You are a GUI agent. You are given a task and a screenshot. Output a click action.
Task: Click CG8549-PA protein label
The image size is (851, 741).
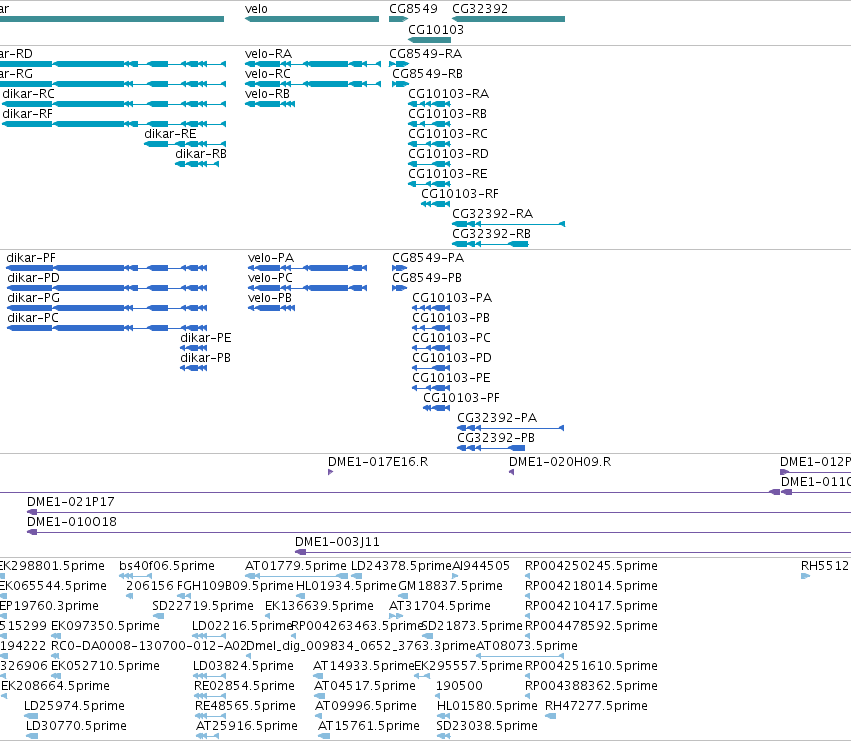pos(428,258)
